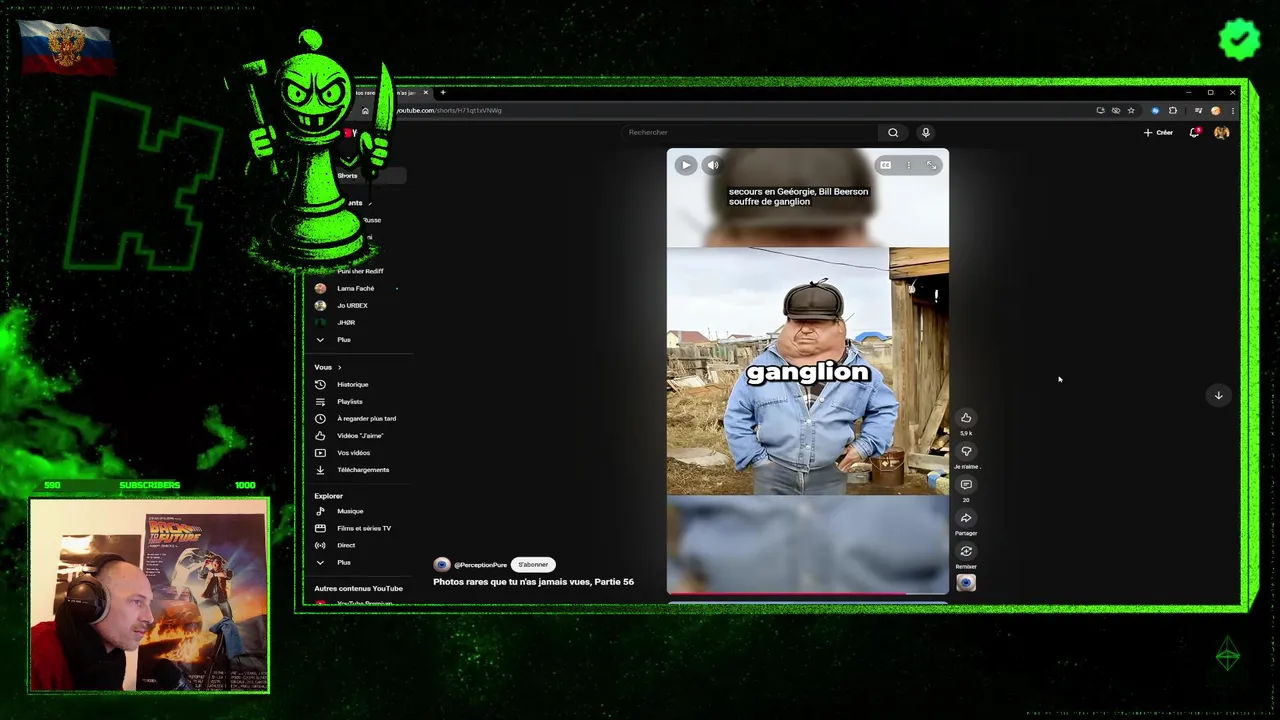Click the search magnifier button
Viewport: 1280px width, 720px height.
893,132
